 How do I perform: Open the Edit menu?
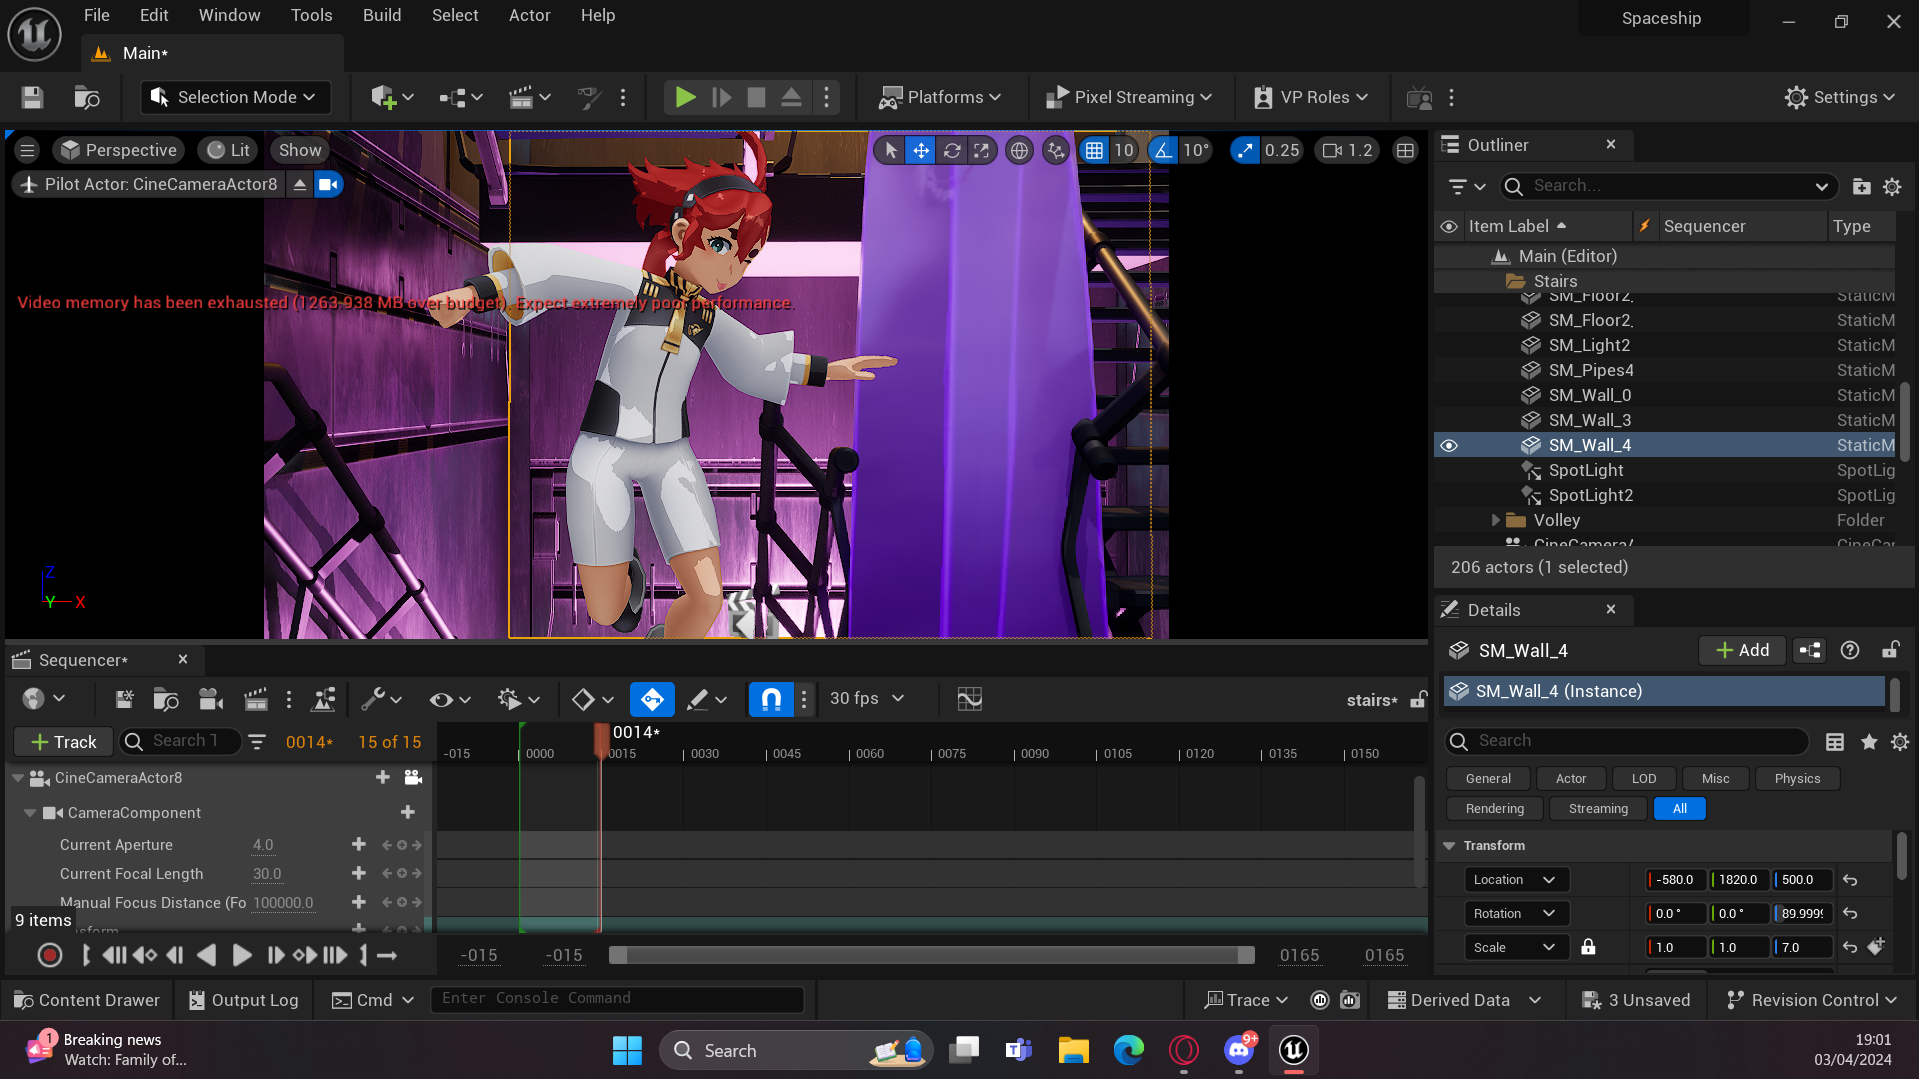(x=154, y=15)
